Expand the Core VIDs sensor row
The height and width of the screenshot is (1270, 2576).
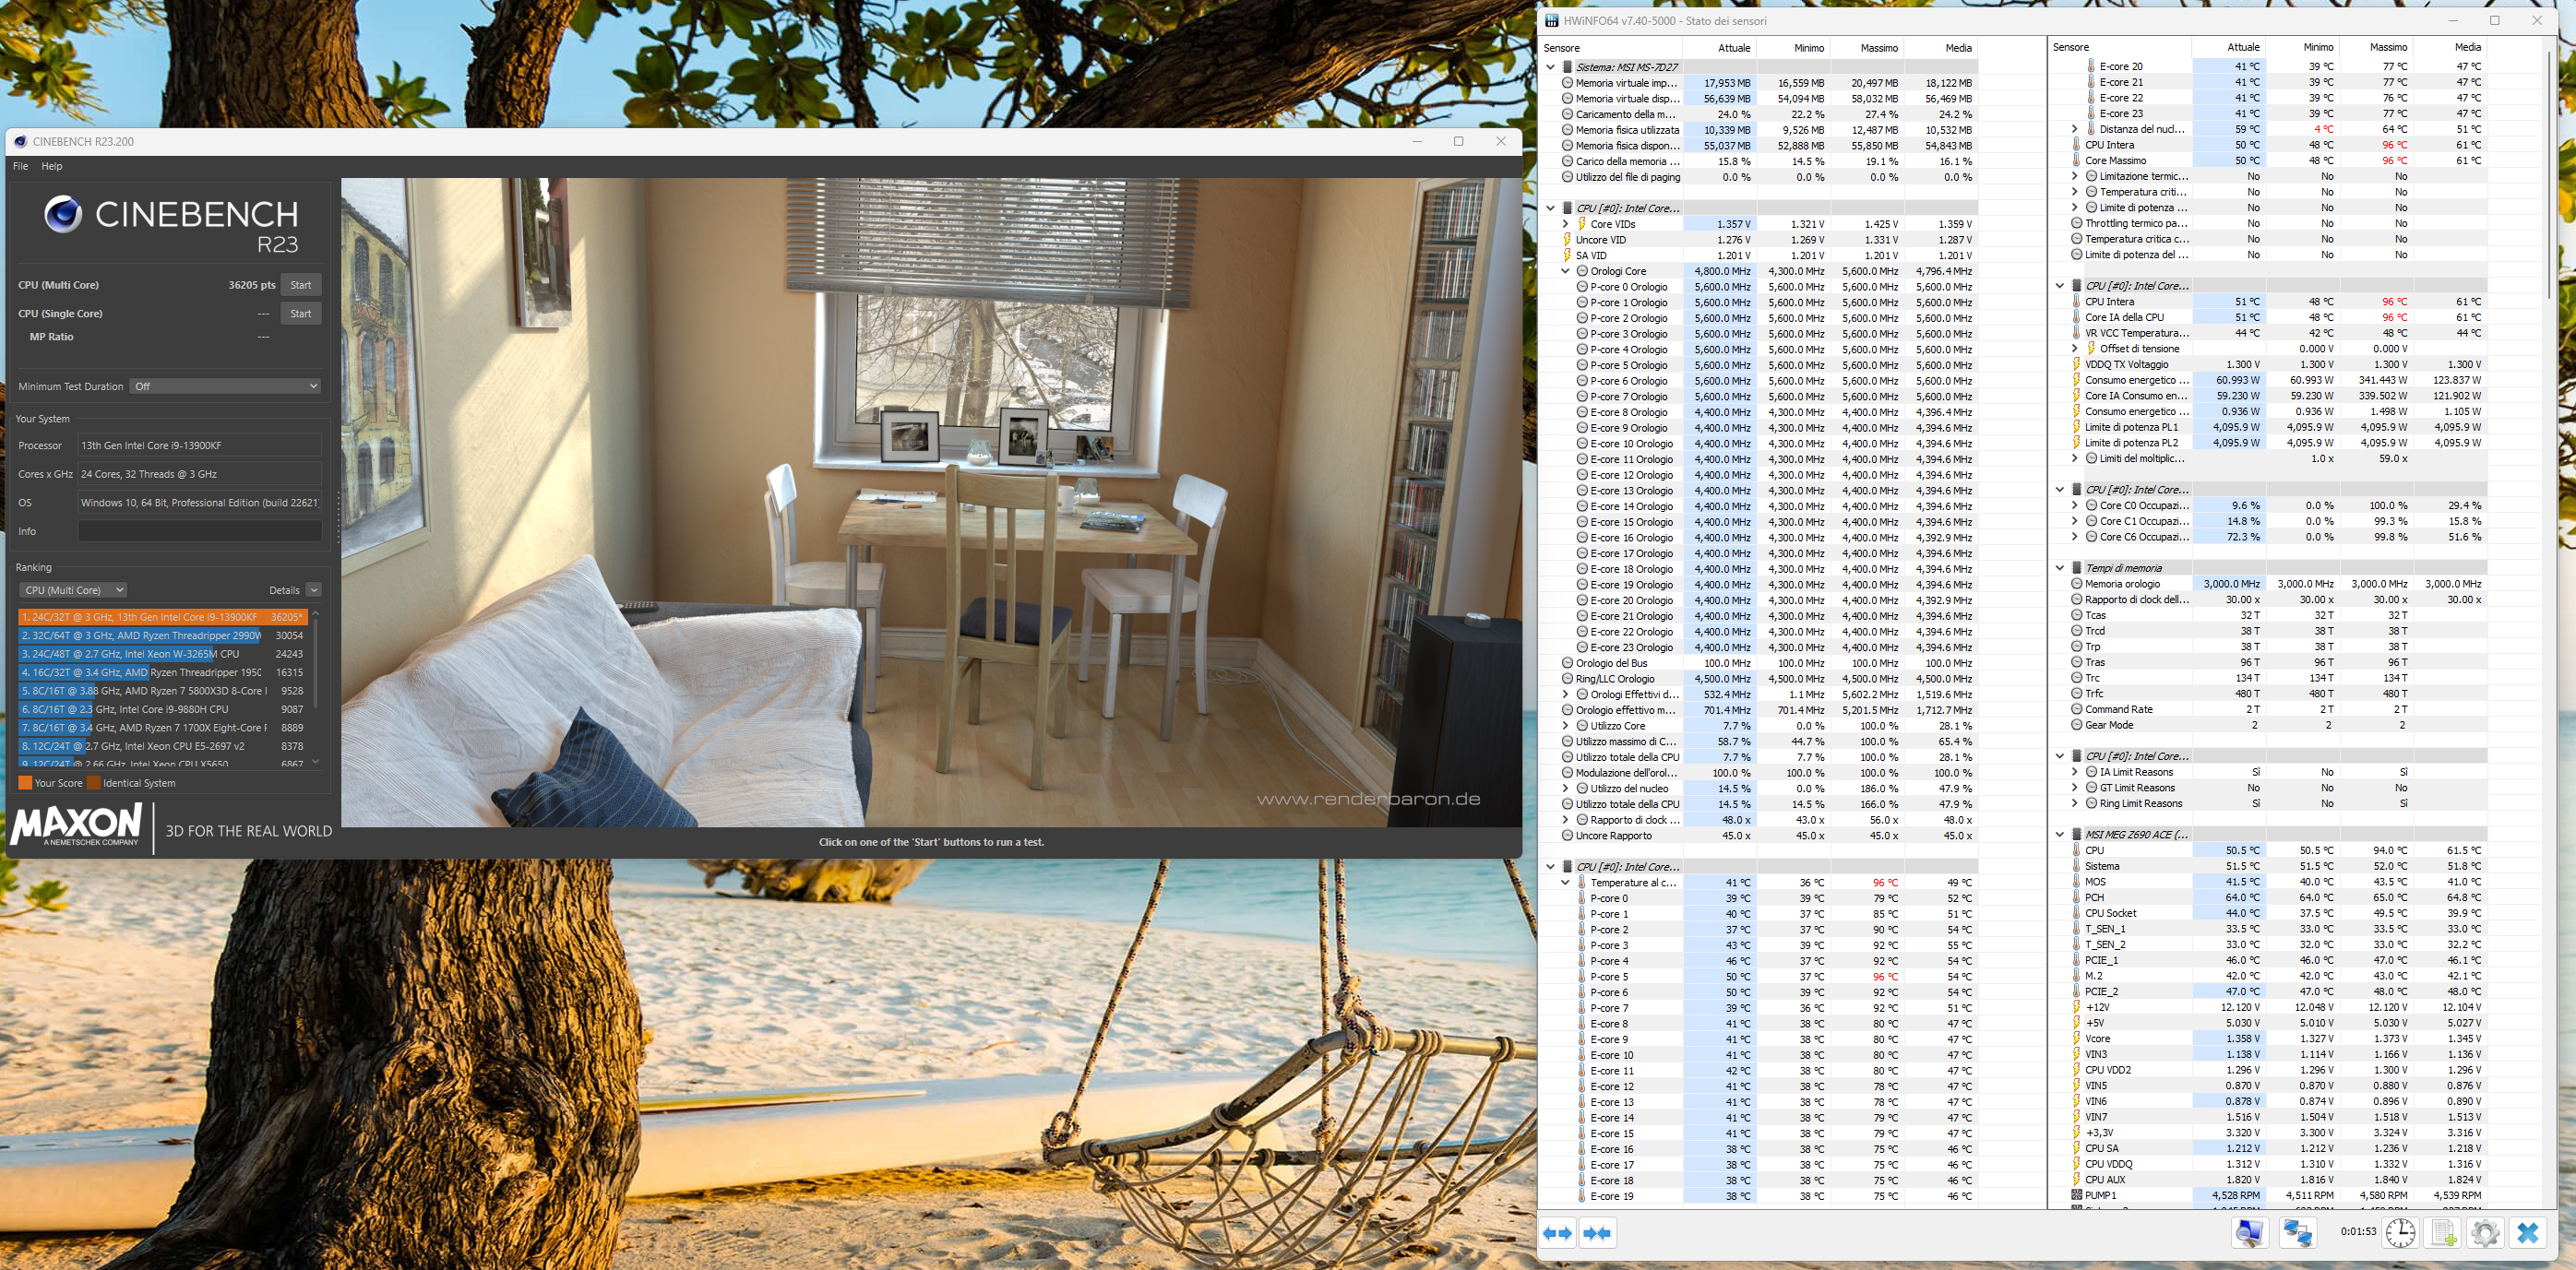(1565, 224)
